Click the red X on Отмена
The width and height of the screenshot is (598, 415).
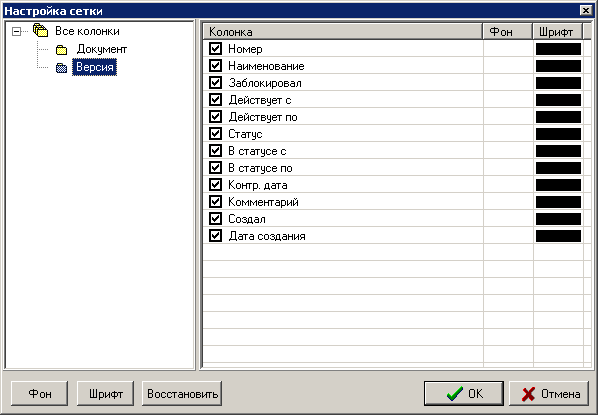528,394
